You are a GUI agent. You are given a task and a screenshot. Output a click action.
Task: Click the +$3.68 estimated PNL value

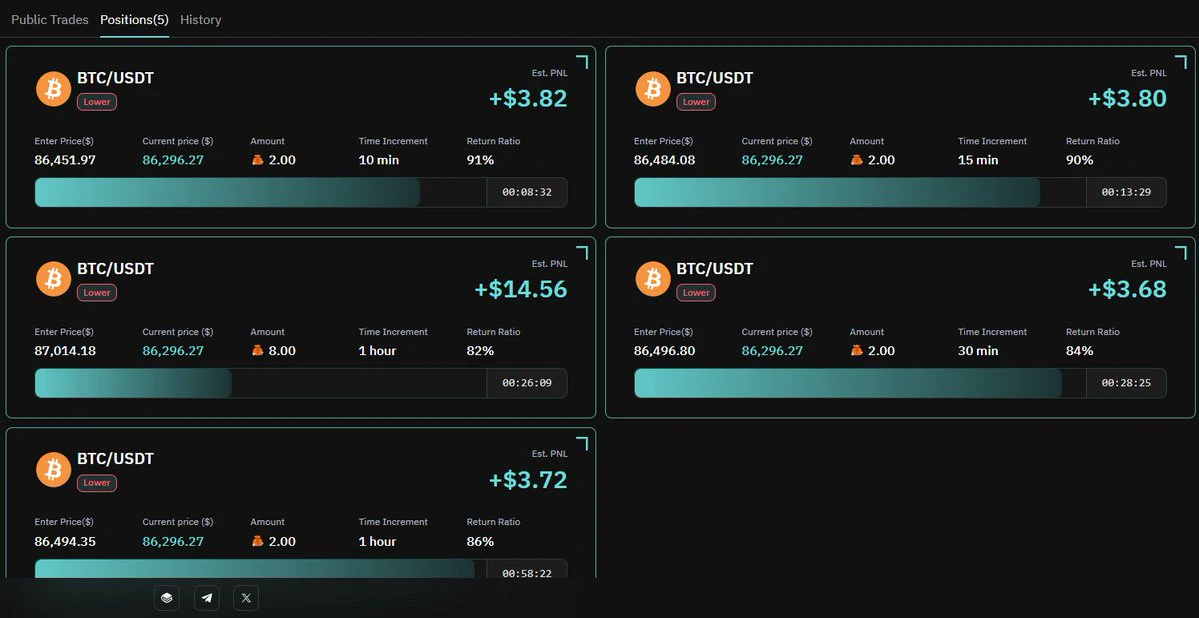click(x=1128, y=289)
